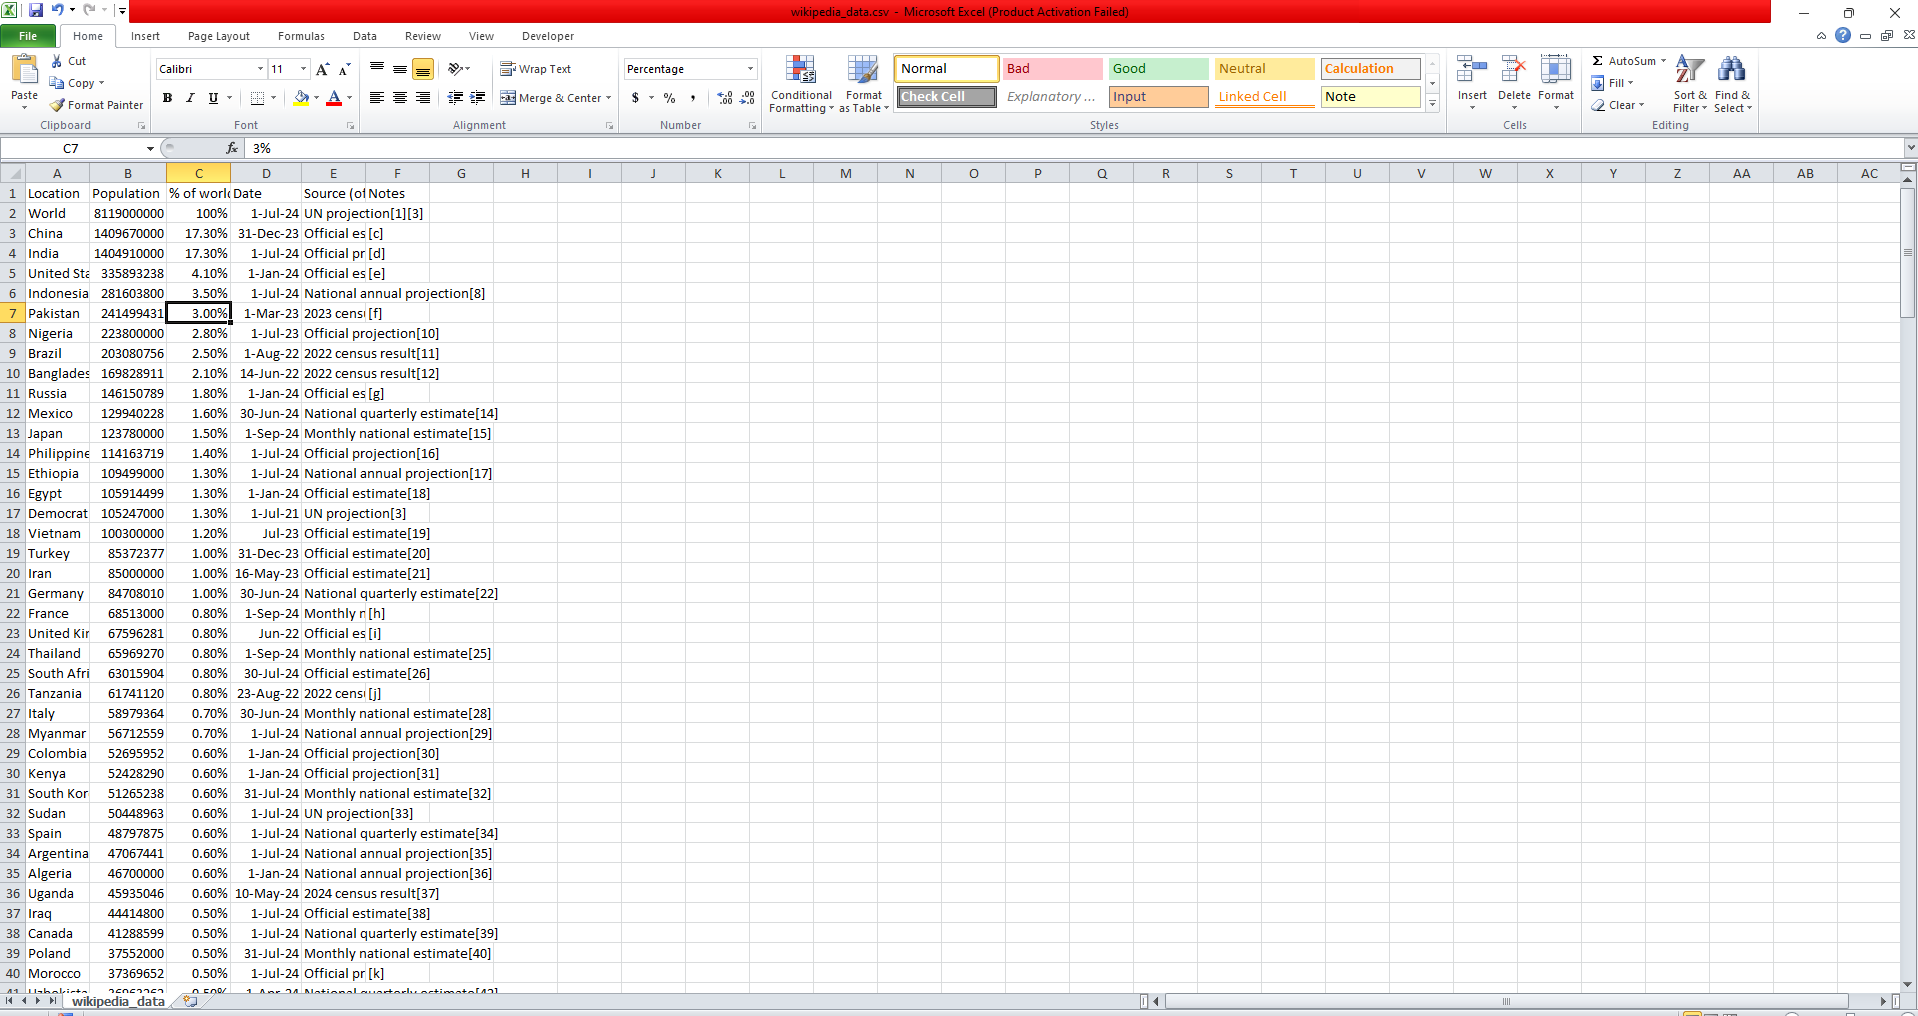Click the Sort & Filter button
Viewport: 1918px width, 1016px height.
(x=1688, y=84)
